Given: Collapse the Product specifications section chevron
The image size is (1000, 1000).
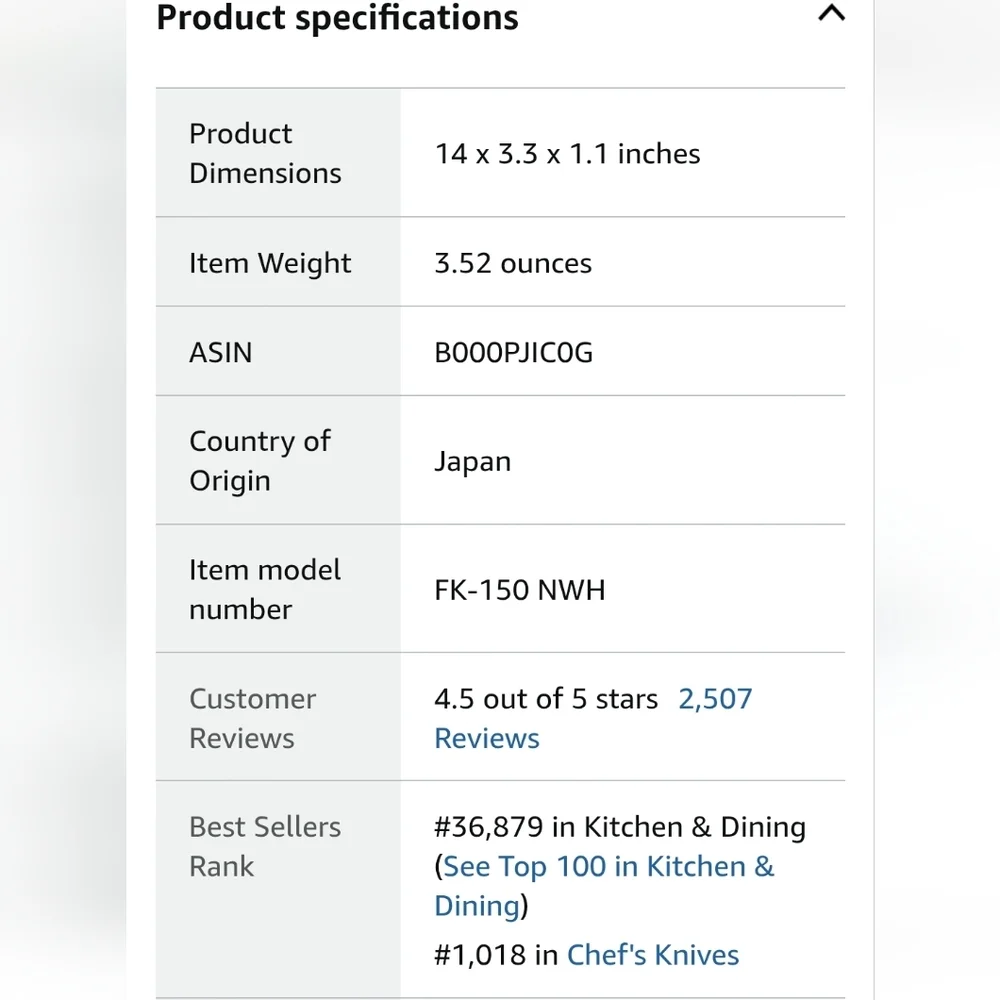Looking at the screenshot, I should [x=831, y=13].
